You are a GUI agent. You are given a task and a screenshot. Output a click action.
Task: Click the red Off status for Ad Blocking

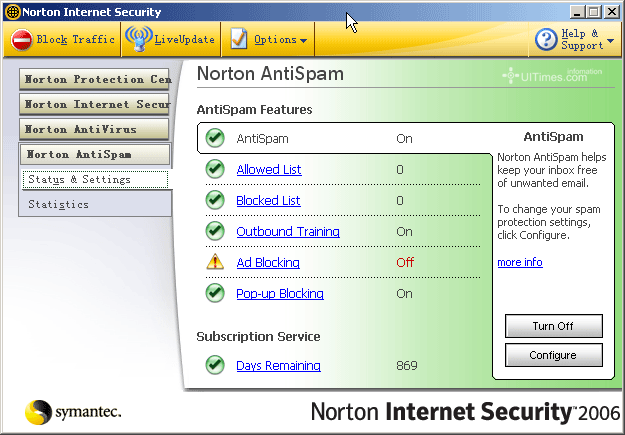pyautogui.click(x=405, y=262)
